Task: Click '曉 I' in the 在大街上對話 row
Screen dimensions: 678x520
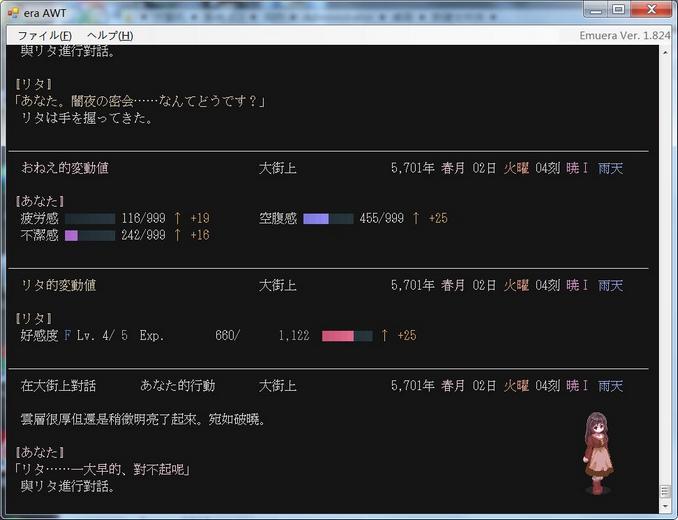Action: [577, 386]
